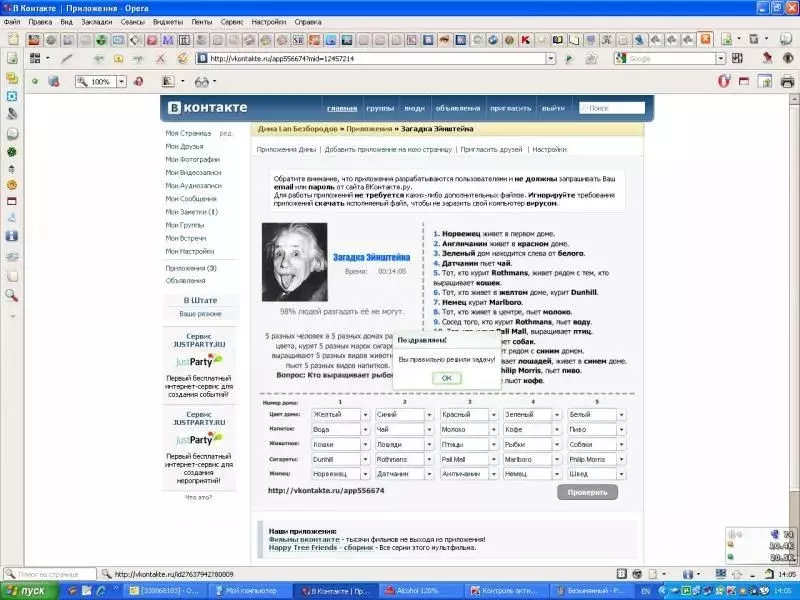Viewport: 800px width, 600px height.
Task: Click the red pushpin icon in the toolbar
Action: point(767,59)
